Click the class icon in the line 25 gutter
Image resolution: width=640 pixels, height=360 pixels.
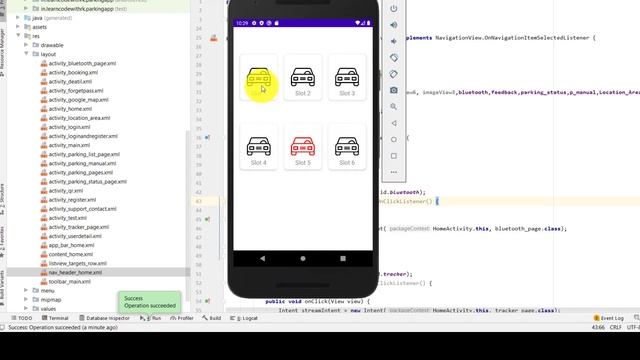214,38
